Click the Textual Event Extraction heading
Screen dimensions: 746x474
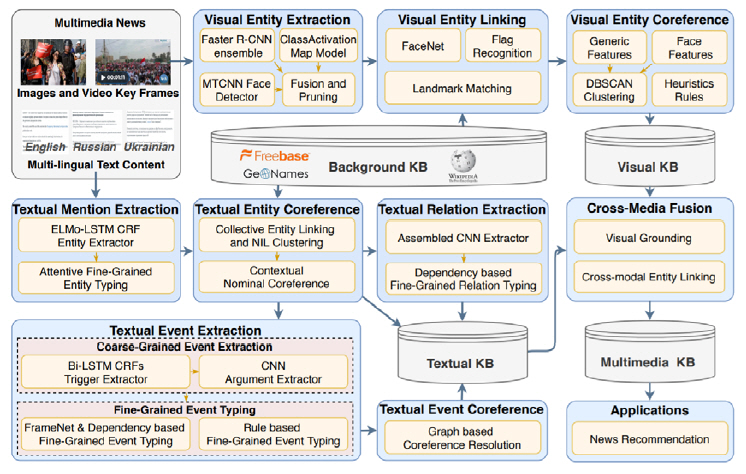point(182,329)
